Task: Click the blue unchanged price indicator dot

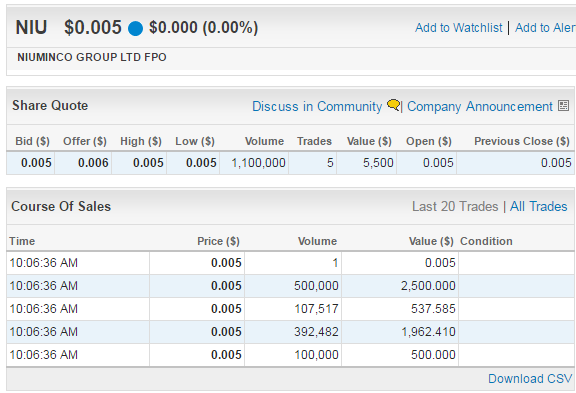Action: (135, 28)
